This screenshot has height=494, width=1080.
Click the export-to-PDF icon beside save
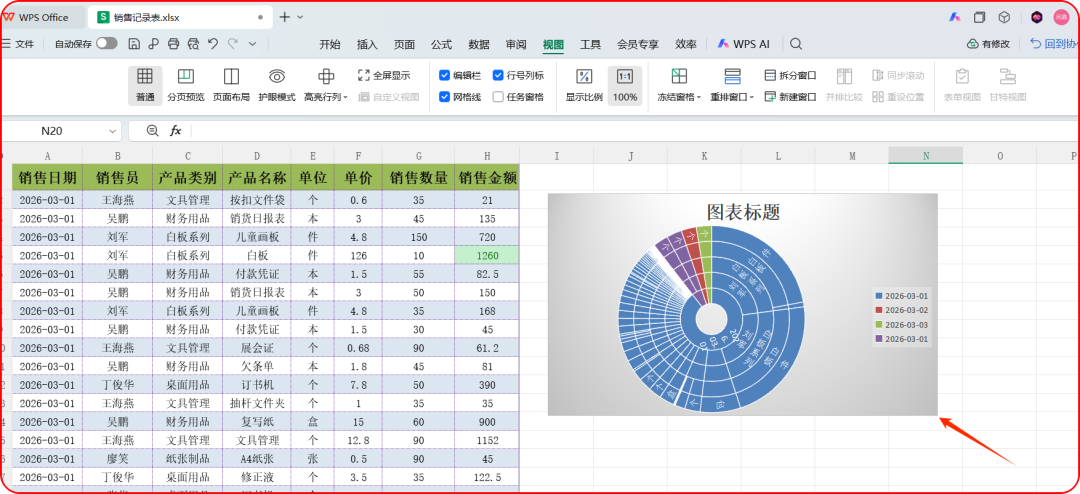[154, 43]
